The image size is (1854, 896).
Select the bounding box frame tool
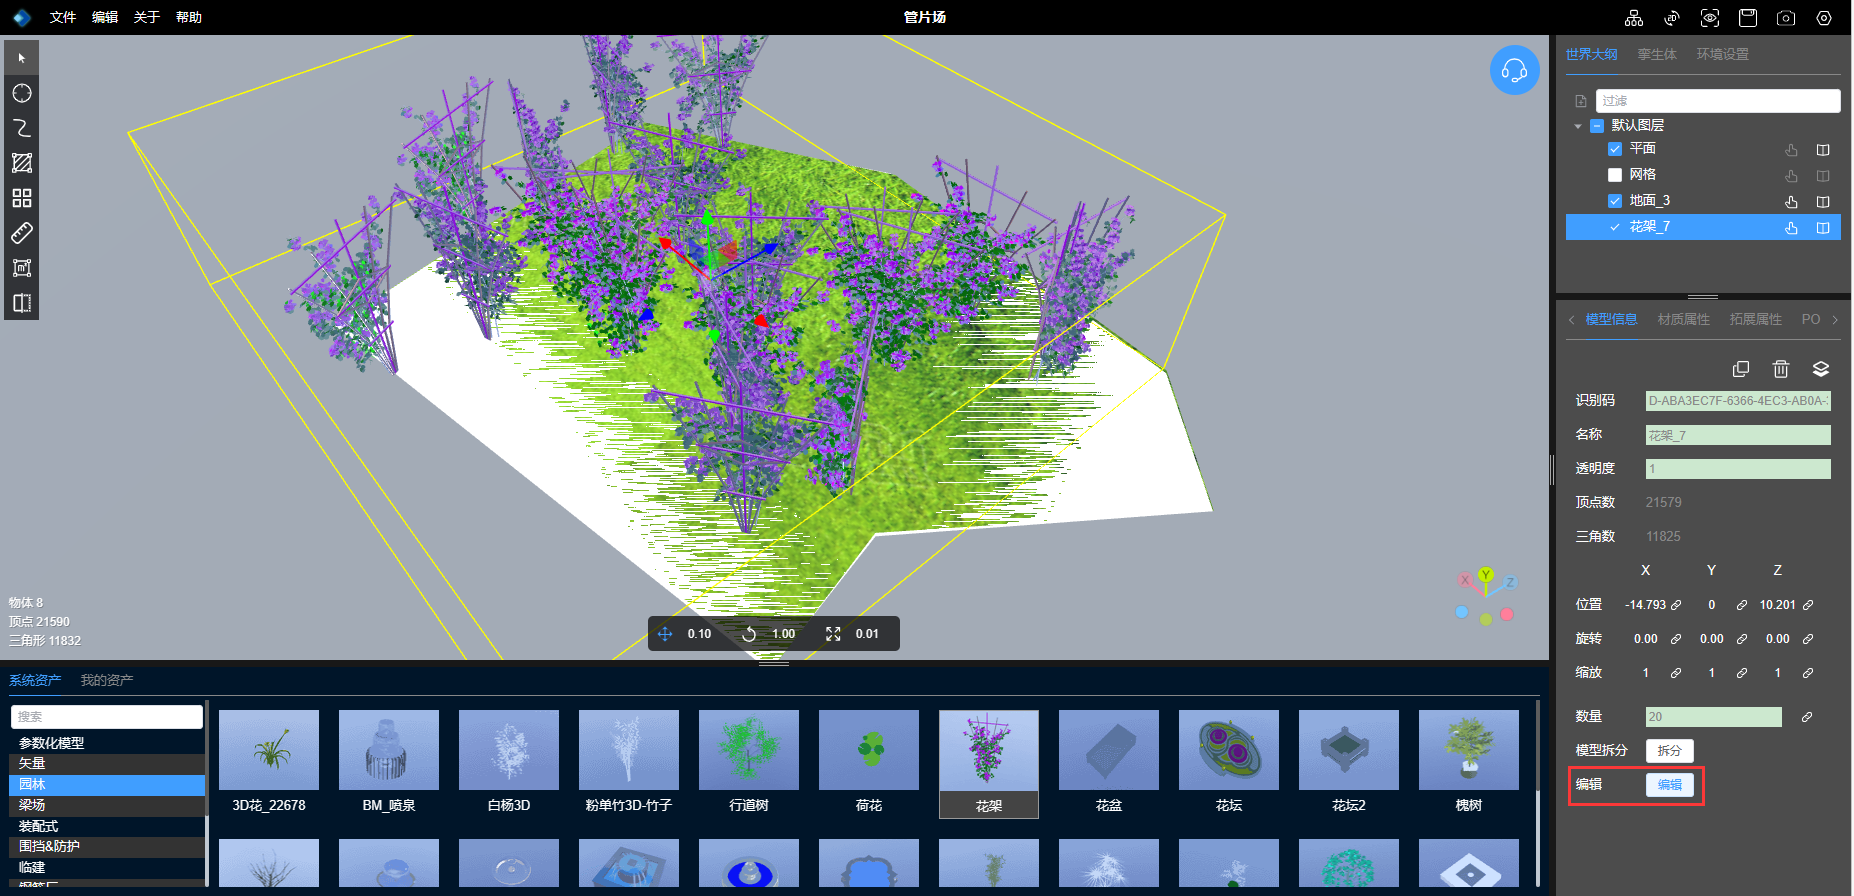22,268
